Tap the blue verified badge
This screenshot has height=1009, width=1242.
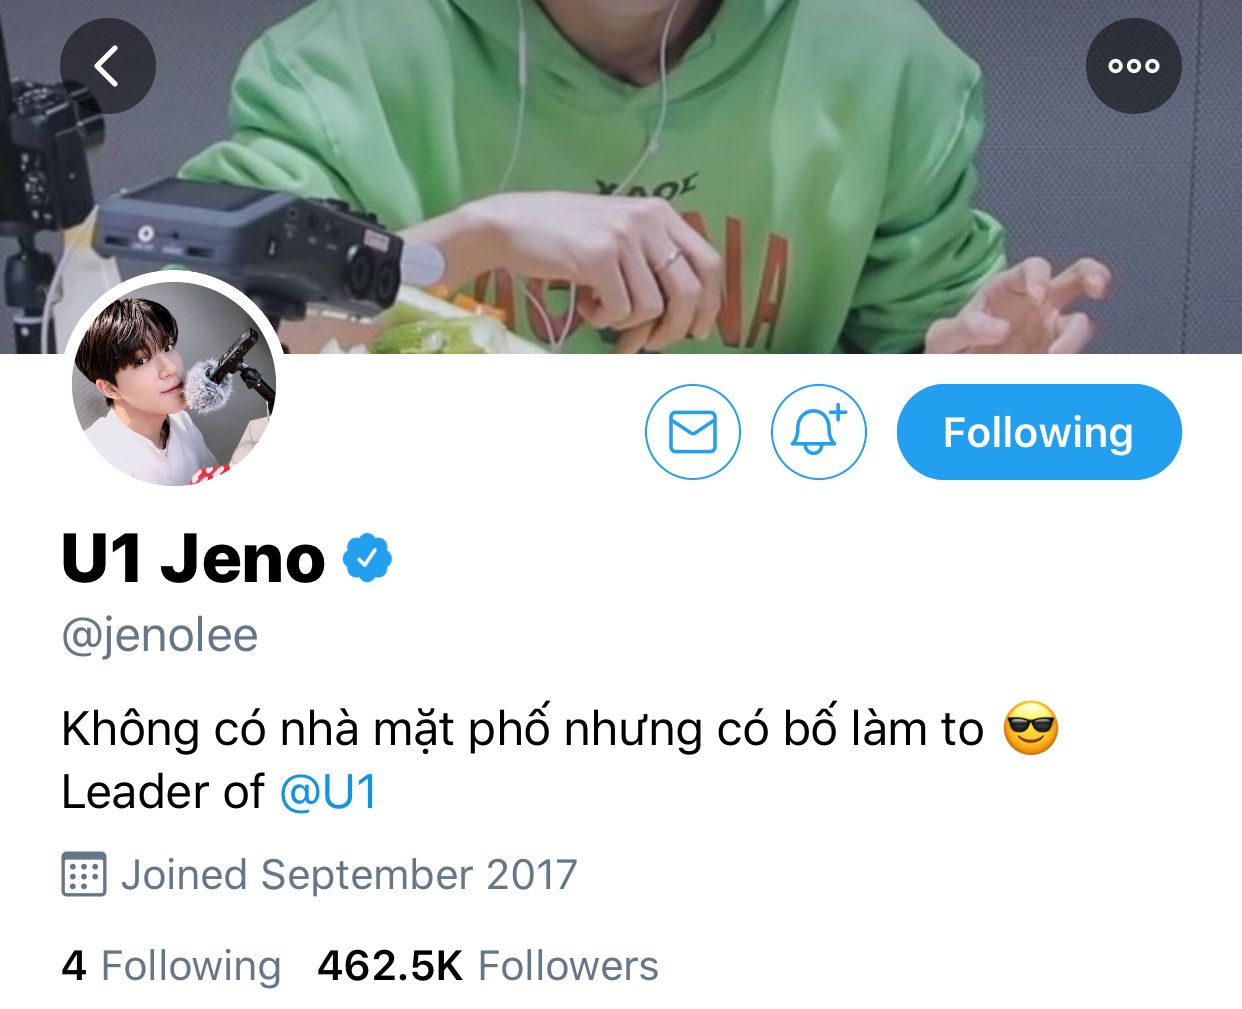point(367,558)
